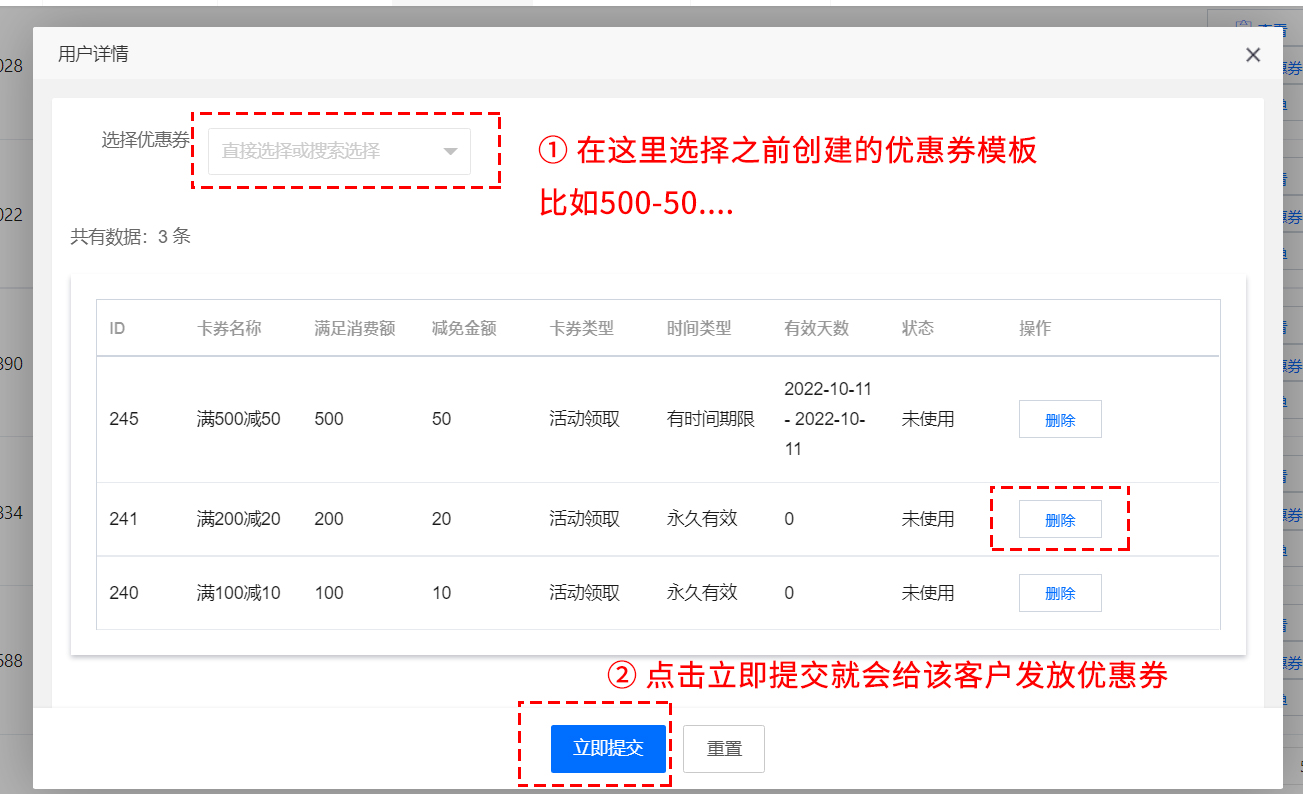This screenshot has width=1303, height=794.
Task: Open the 选择优惠券 dropdown arrow
Action: pos(450,152)
